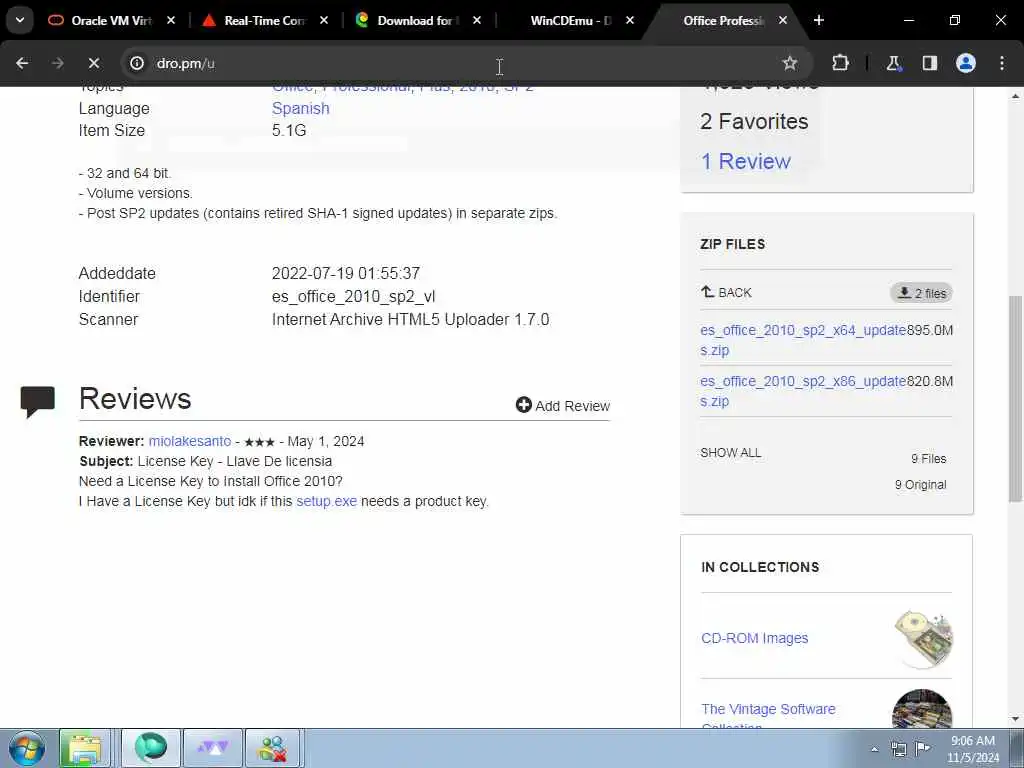
Task: Open the tab search chevron dropdown
Action: click(x=20, y=20)
